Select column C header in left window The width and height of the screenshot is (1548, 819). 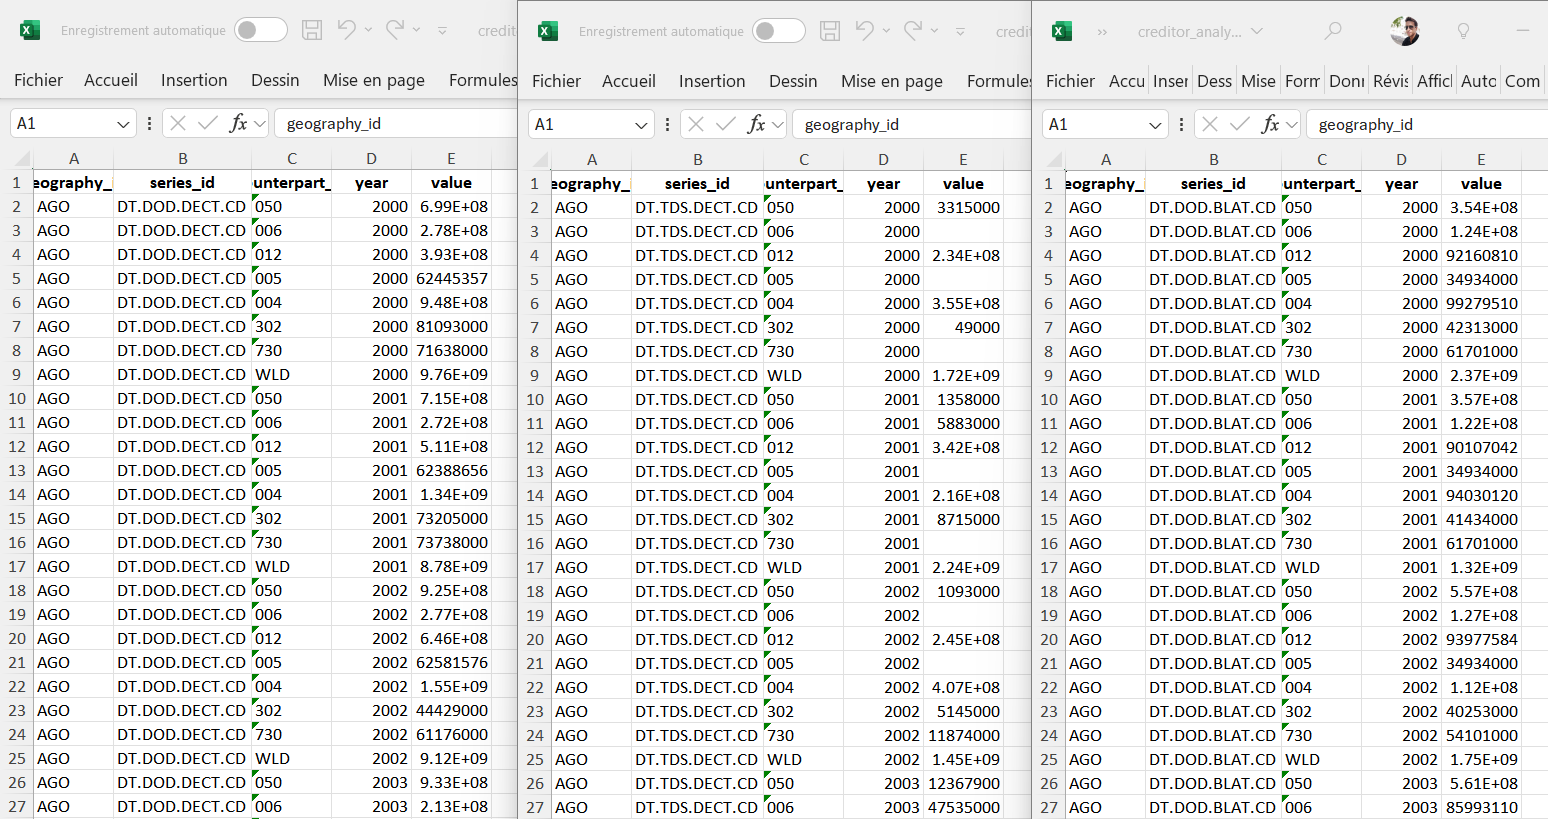point(292,158)
